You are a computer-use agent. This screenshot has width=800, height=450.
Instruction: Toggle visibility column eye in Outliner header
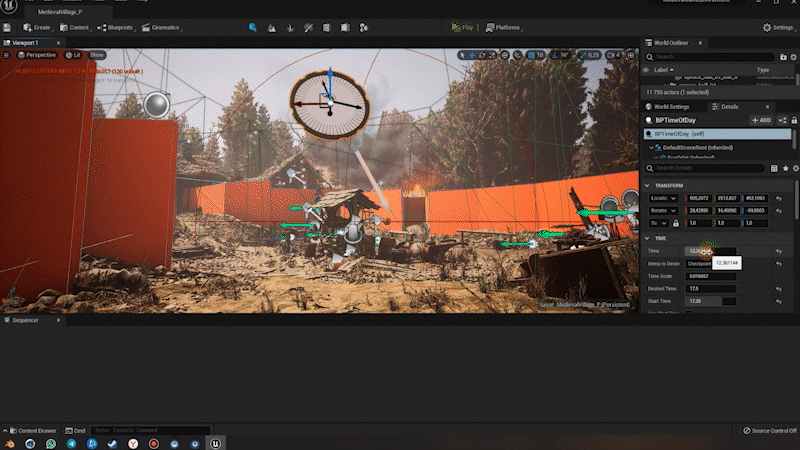[645, 70]
